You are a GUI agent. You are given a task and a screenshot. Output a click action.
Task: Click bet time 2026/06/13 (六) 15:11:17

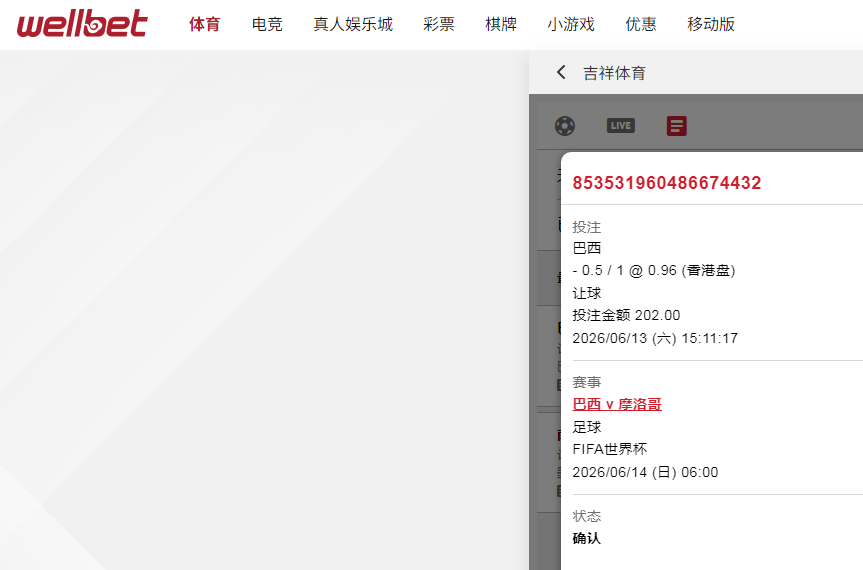pyautogui.click(x=655, y=338)
